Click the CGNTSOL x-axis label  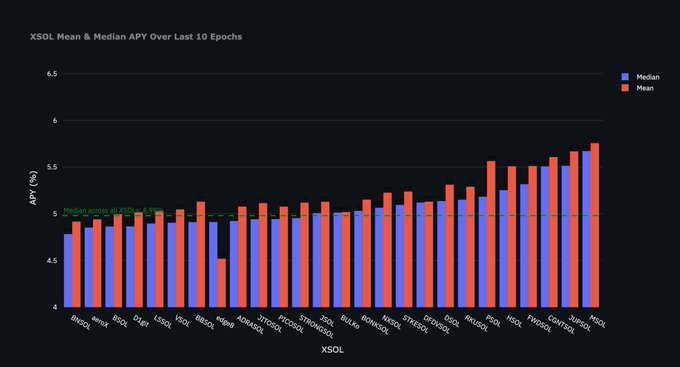point(562,324)
